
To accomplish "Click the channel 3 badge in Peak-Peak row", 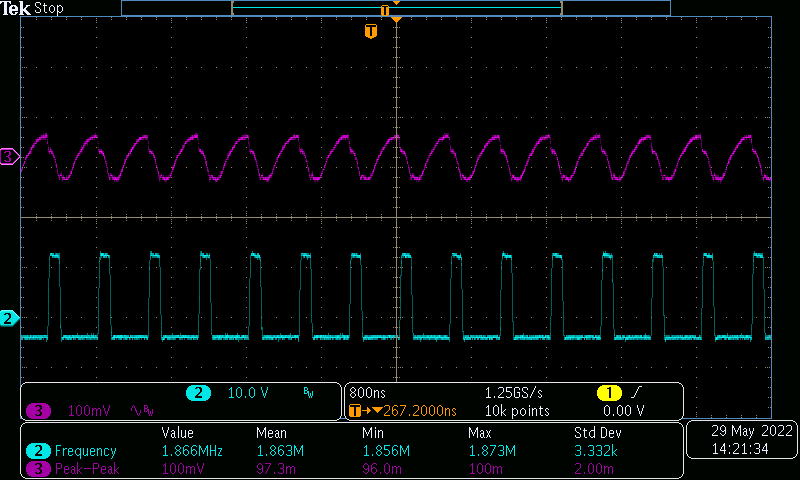I will click(38, 468).
